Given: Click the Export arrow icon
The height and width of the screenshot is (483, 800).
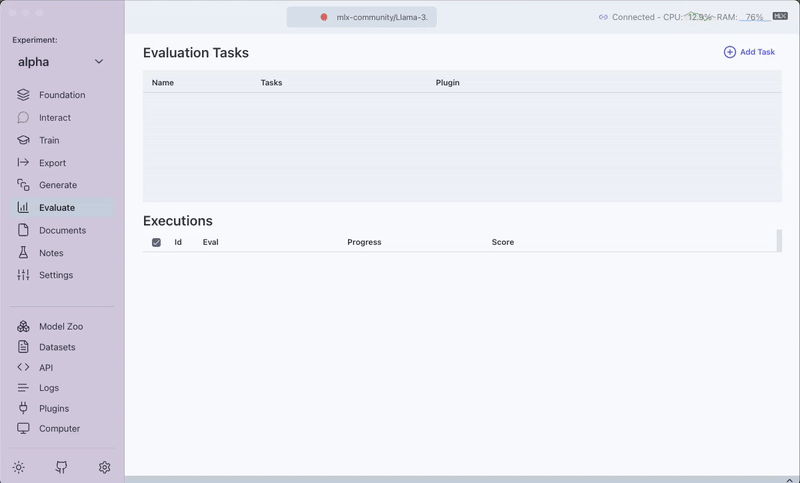Looking at the screenshot, I should [23, 163].
